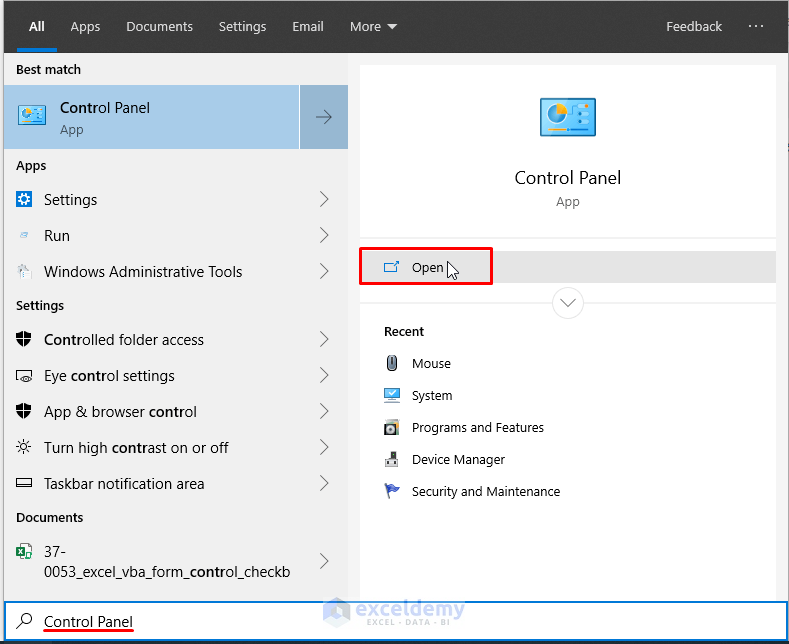The height and width of the screenshot is (644, 789).
Task: Expand Taskbar notification area chevron
Action: point(324,483)
